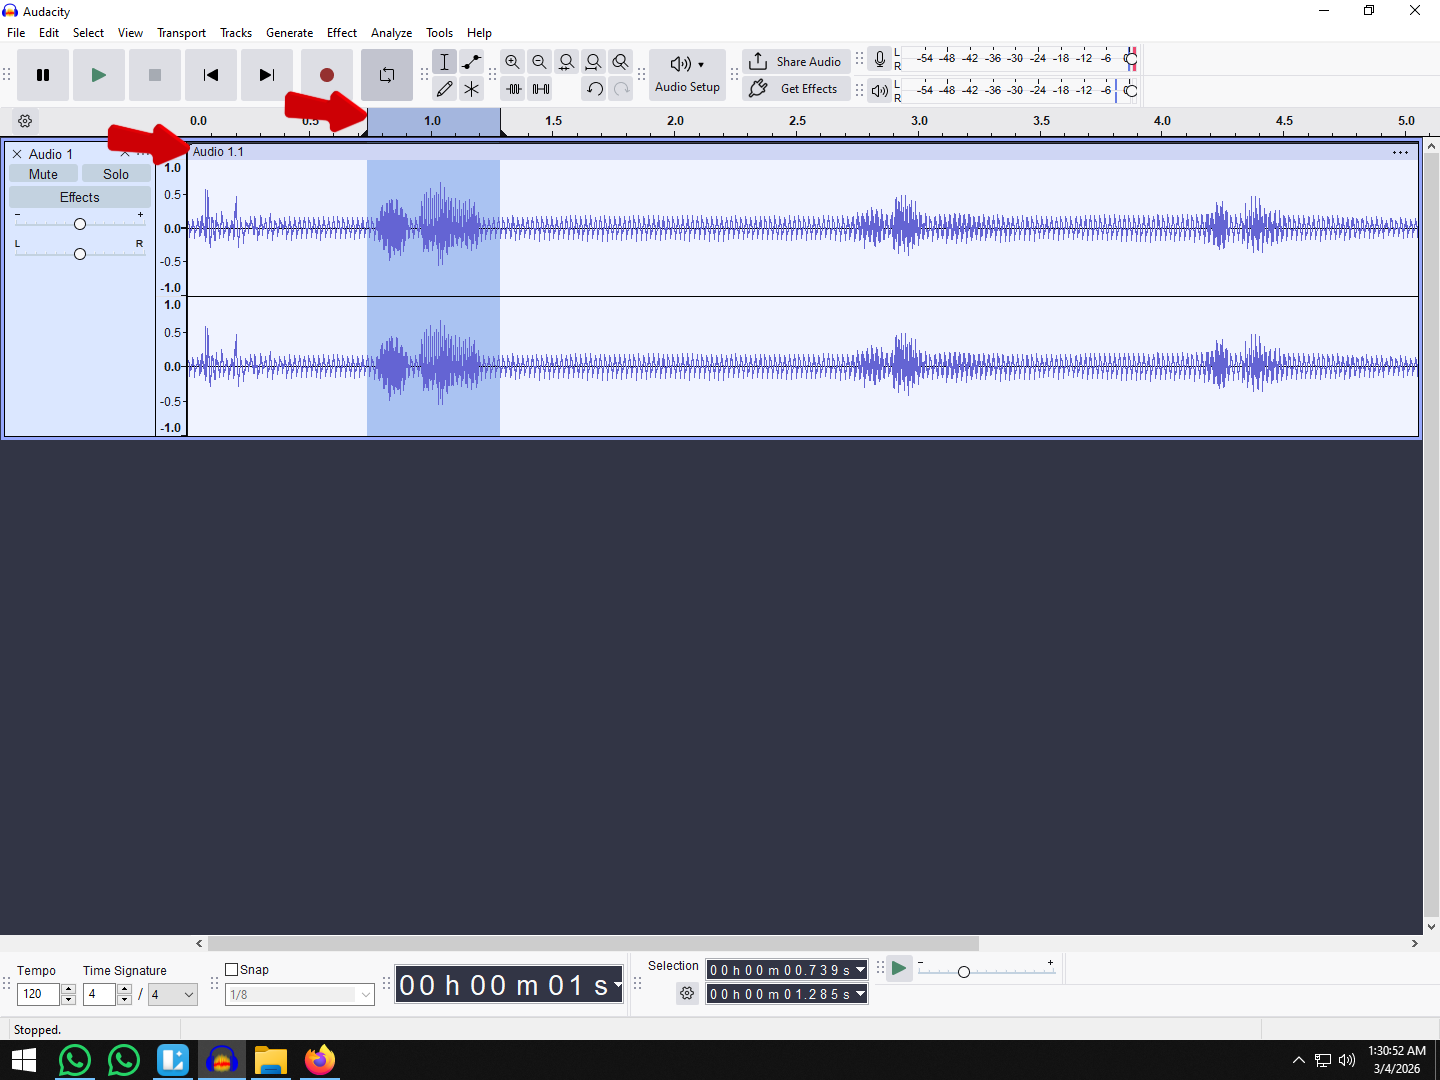Enable the Snap checkbox

[x=232, y=969]
